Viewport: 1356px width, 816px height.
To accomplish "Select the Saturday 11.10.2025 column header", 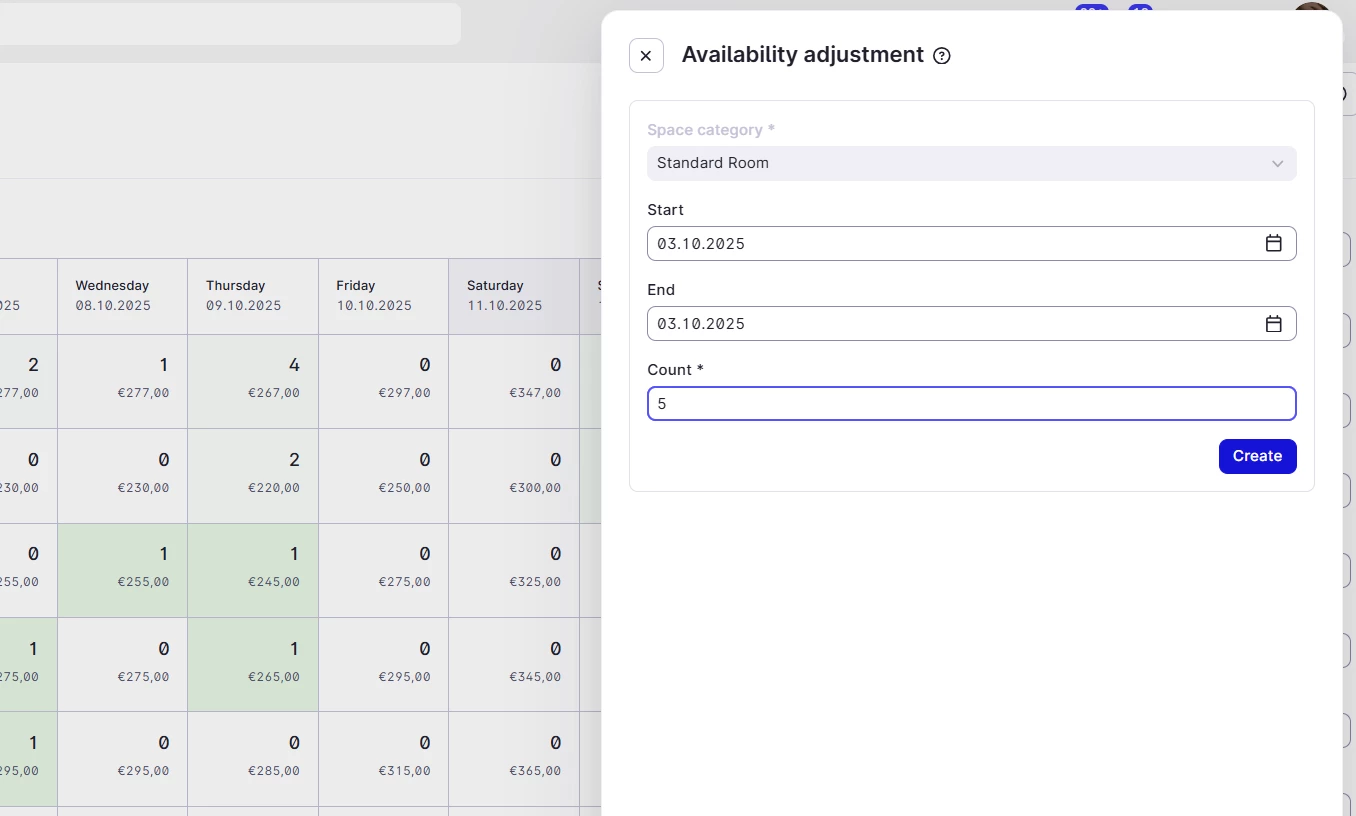I will [x=513, y=296].
